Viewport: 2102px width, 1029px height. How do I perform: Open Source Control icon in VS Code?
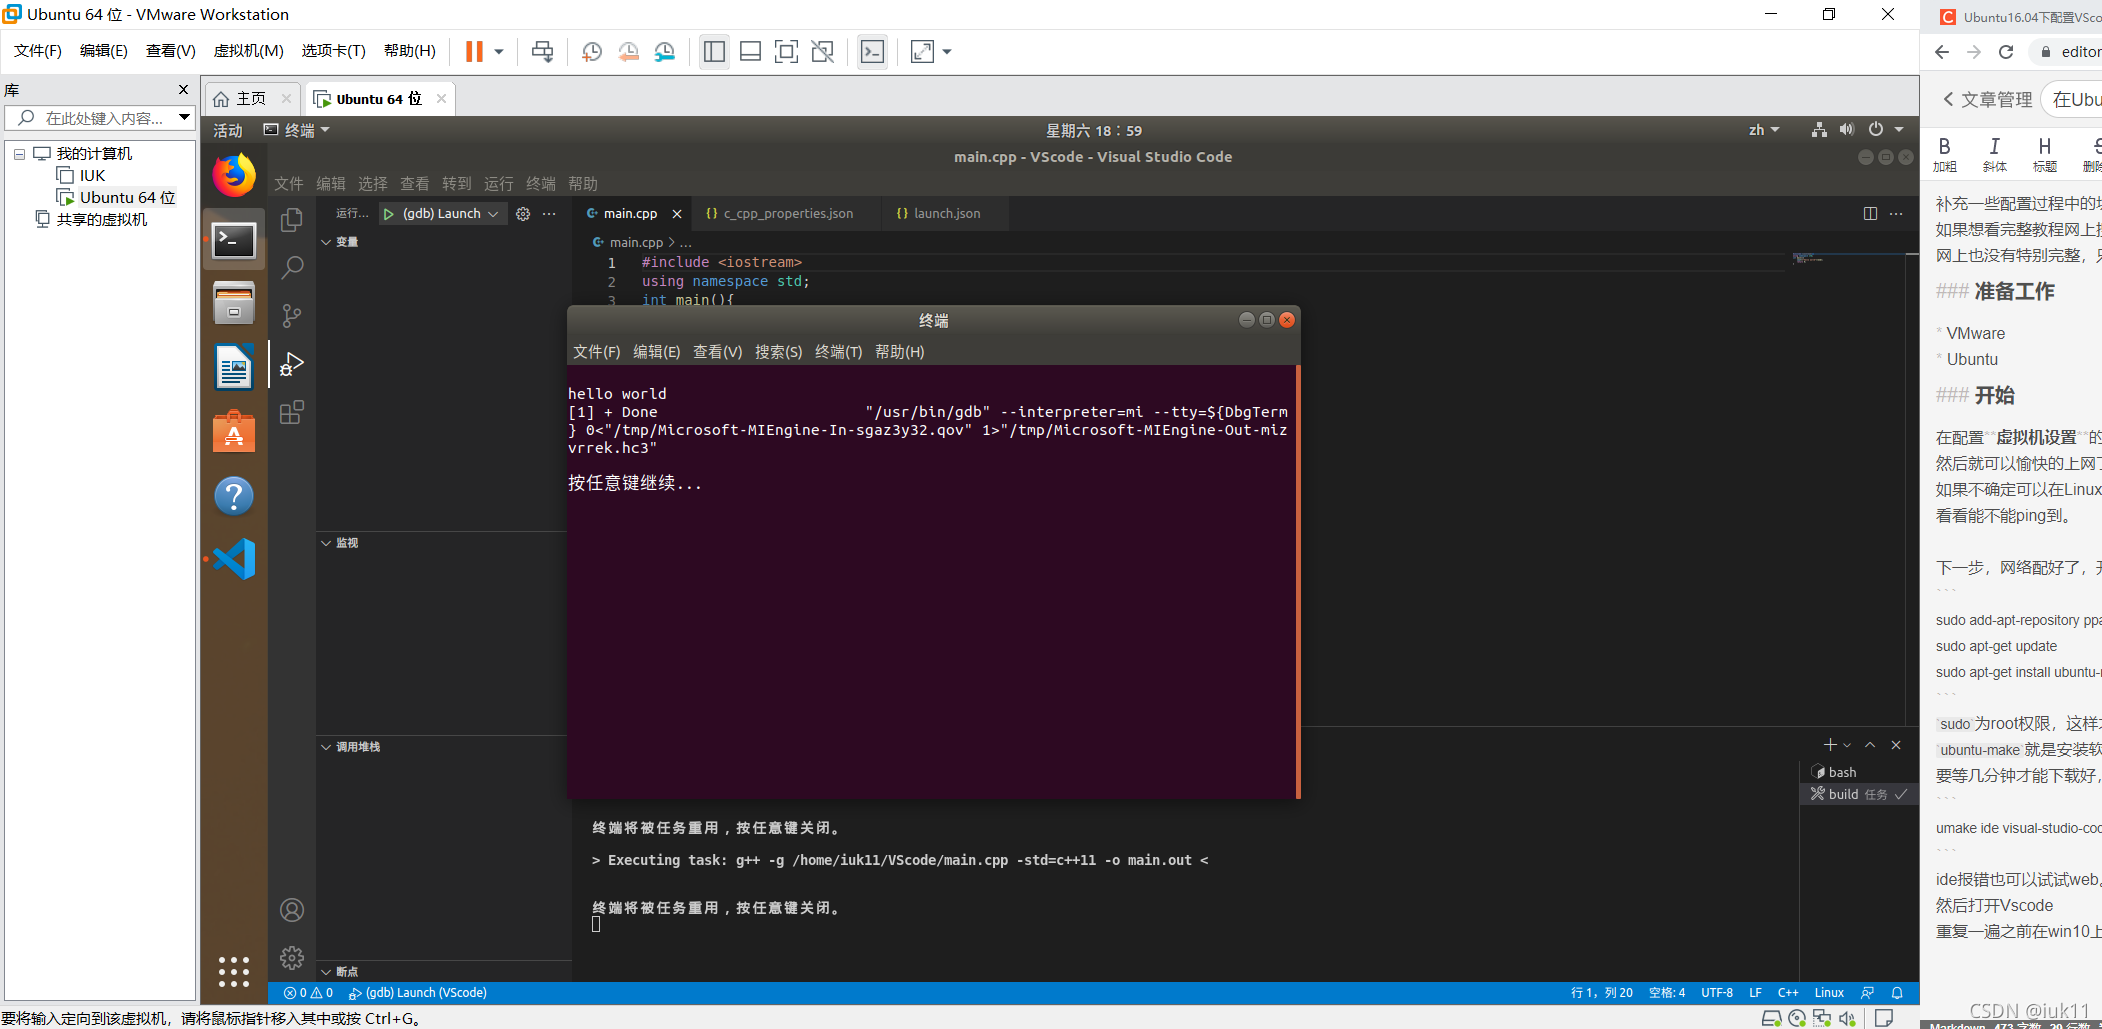(292, 316)
